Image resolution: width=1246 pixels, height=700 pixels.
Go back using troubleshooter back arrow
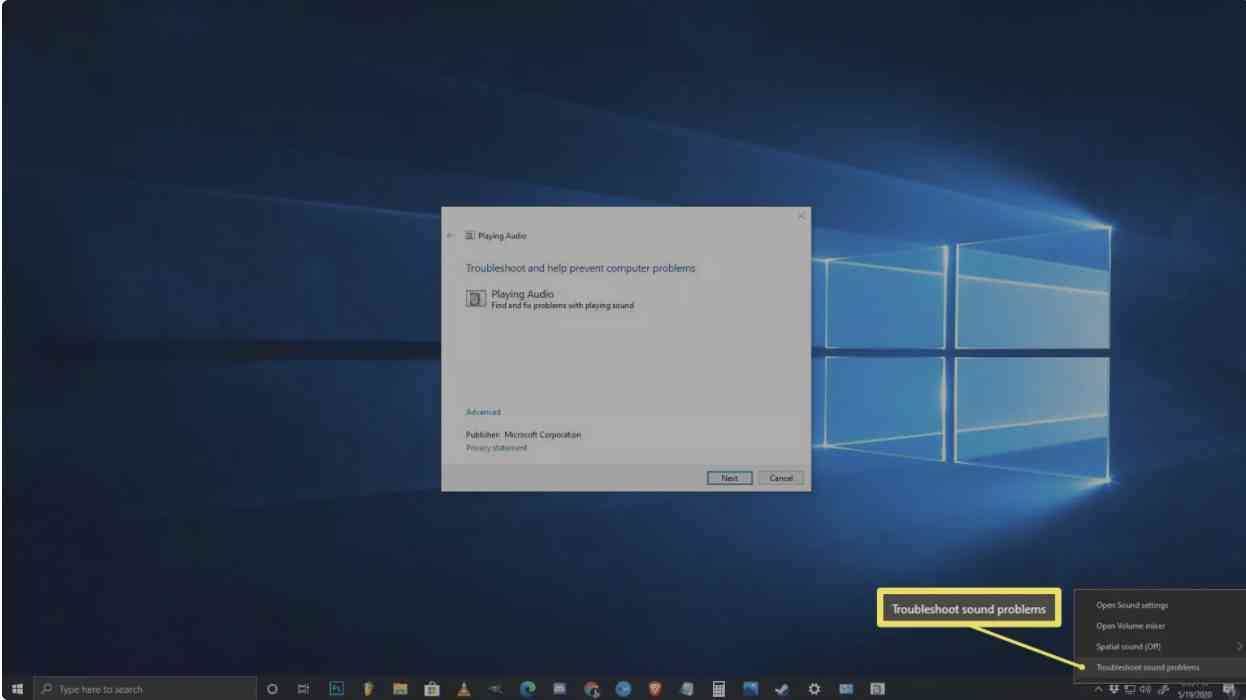click(450, 236)
